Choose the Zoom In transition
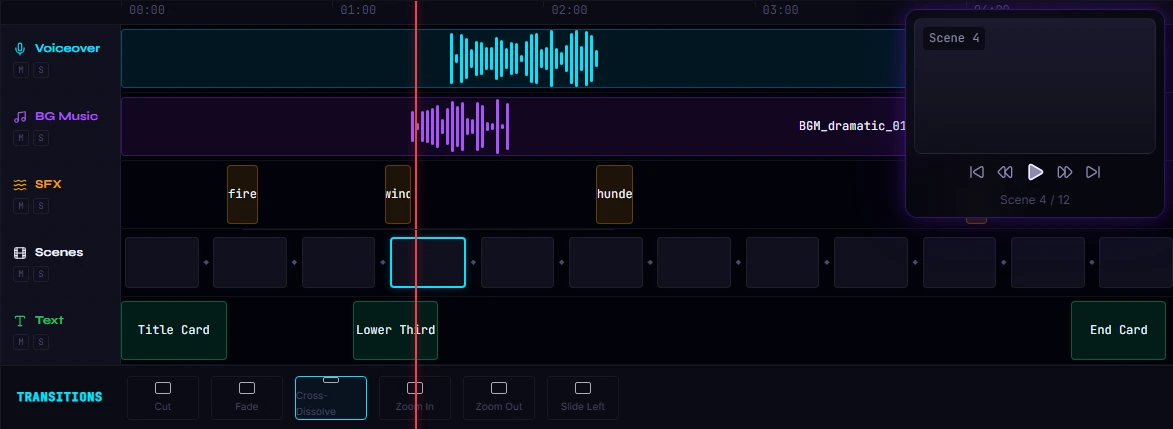 (414, 398)
